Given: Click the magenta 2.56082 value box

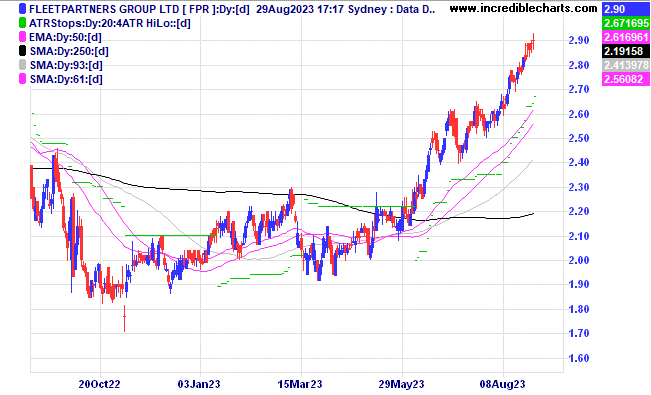Looking at the screenshot, I should tap(626, 79).
